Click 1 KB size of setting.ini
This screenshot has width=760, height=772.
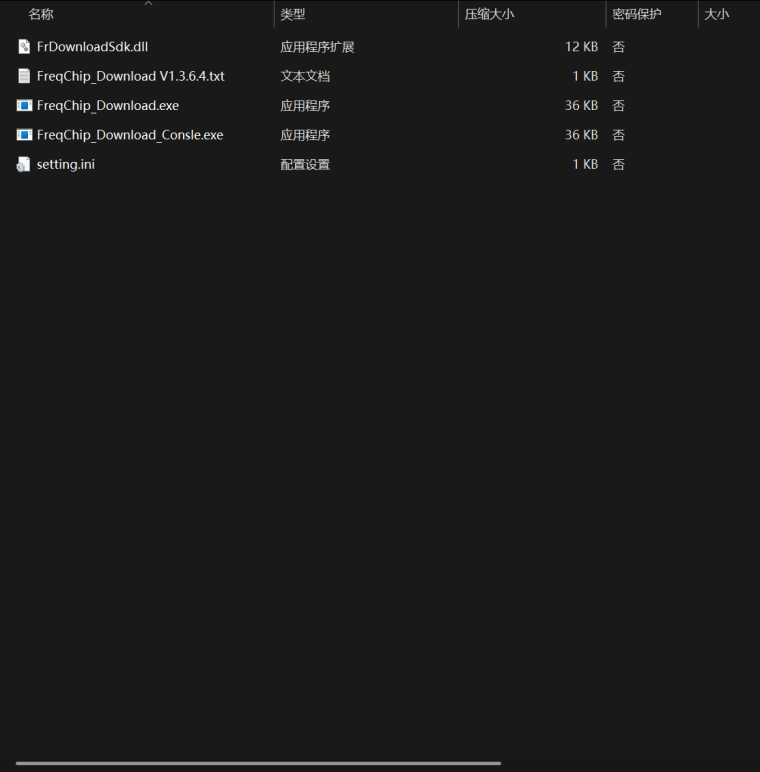(585, 164)
